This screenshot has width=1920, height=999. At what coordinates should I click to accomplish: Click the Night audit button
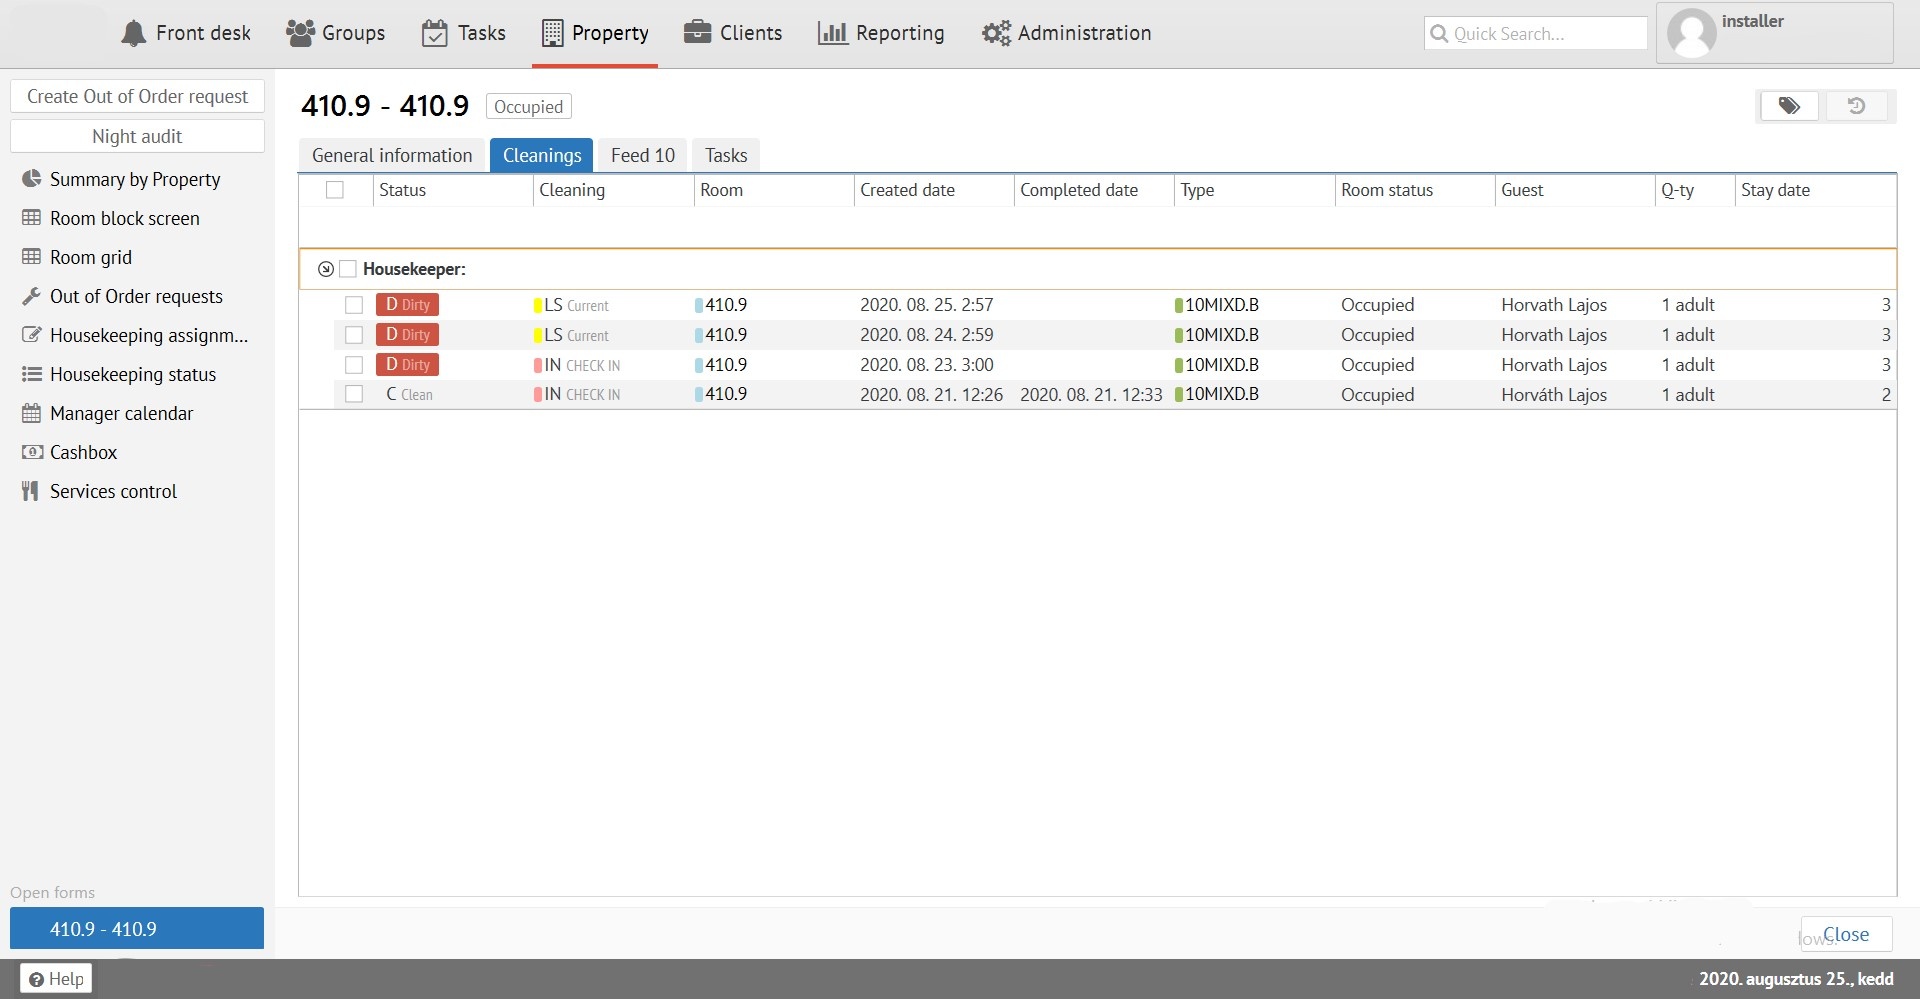[137, 136]
